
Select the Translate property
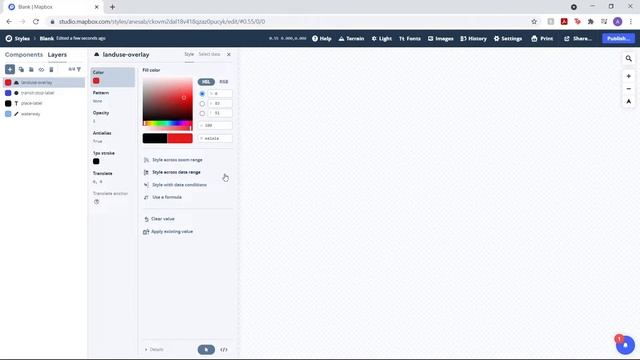[113, 177]
